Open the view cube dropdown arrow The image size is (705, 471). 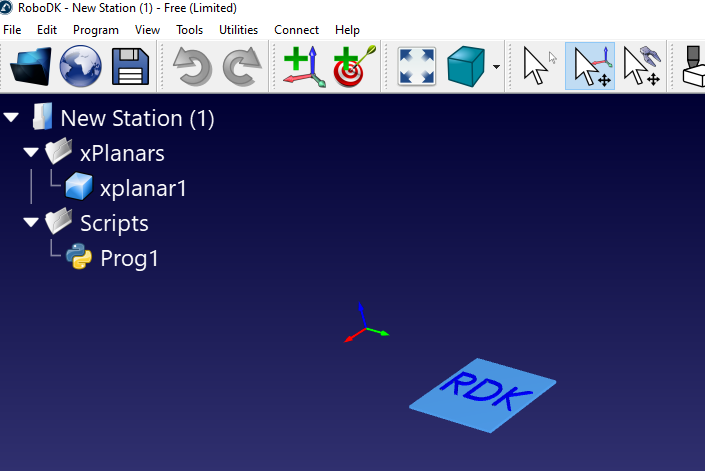(x=496, y=67)
